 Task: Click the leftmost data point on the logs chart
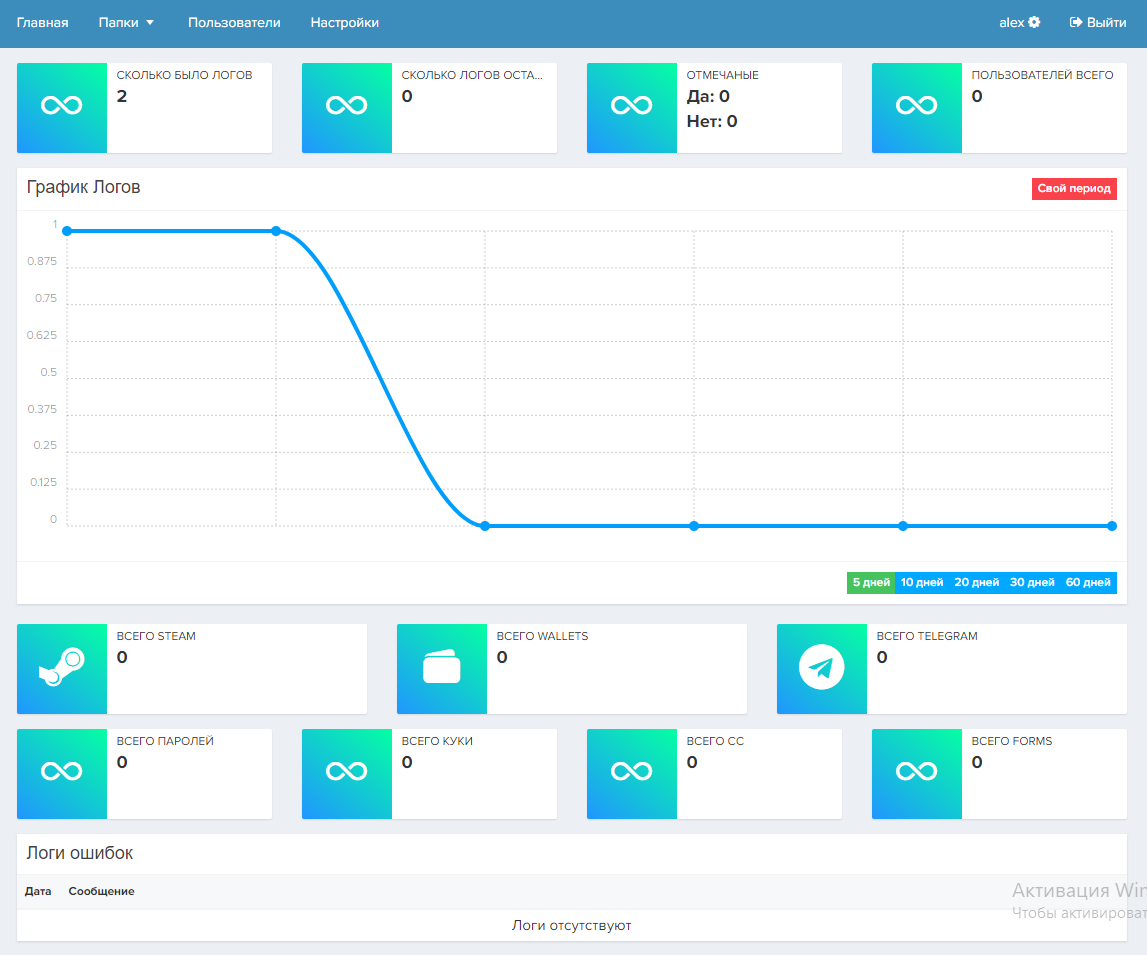(67, 231)
